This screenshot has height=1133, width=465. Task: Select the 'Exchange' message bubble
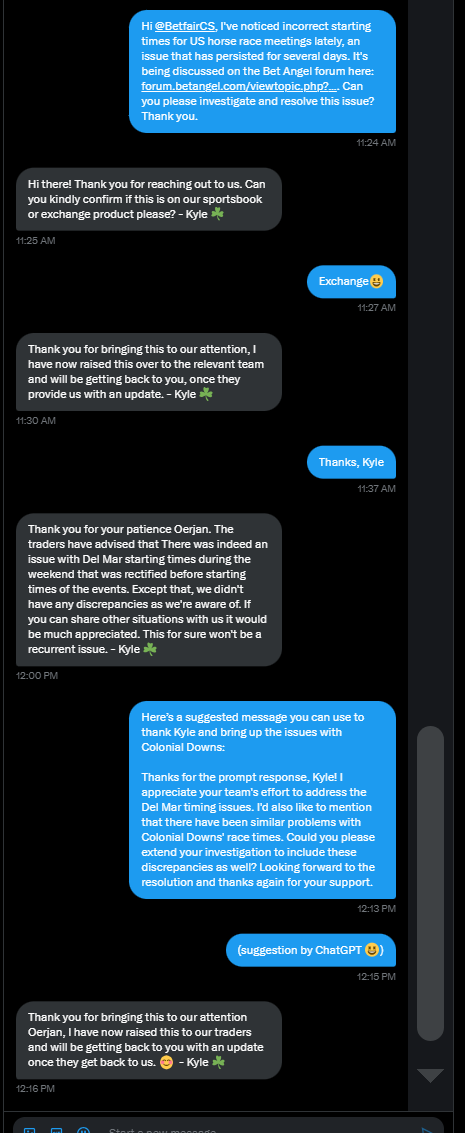click(x=351, y=281)
